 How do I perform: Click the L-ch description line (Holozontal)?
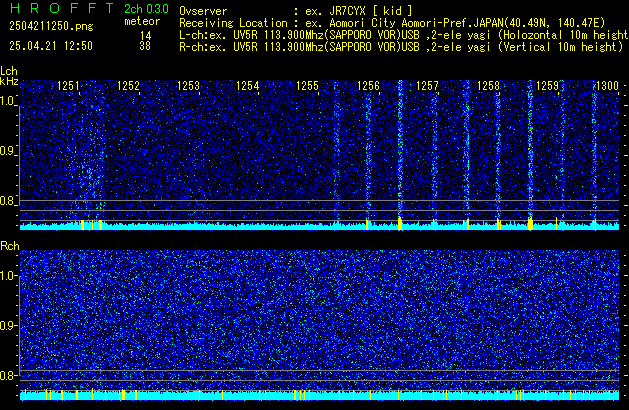[404, 35]
